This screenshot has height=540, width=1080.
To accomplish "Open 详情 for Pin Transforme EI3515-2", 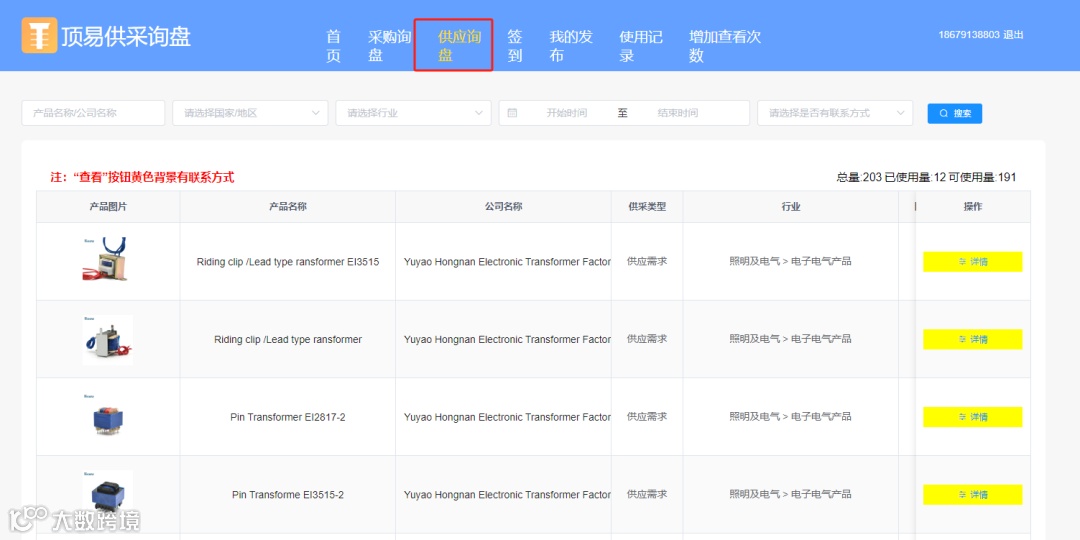I will [x=973, y=495].
